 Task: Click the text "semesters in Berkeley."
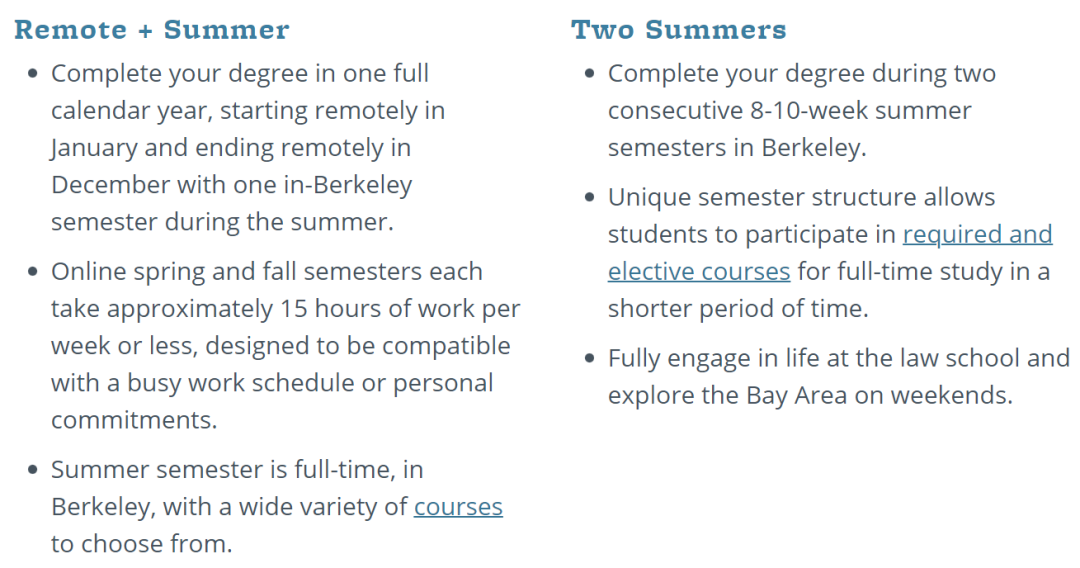point(737,148)
